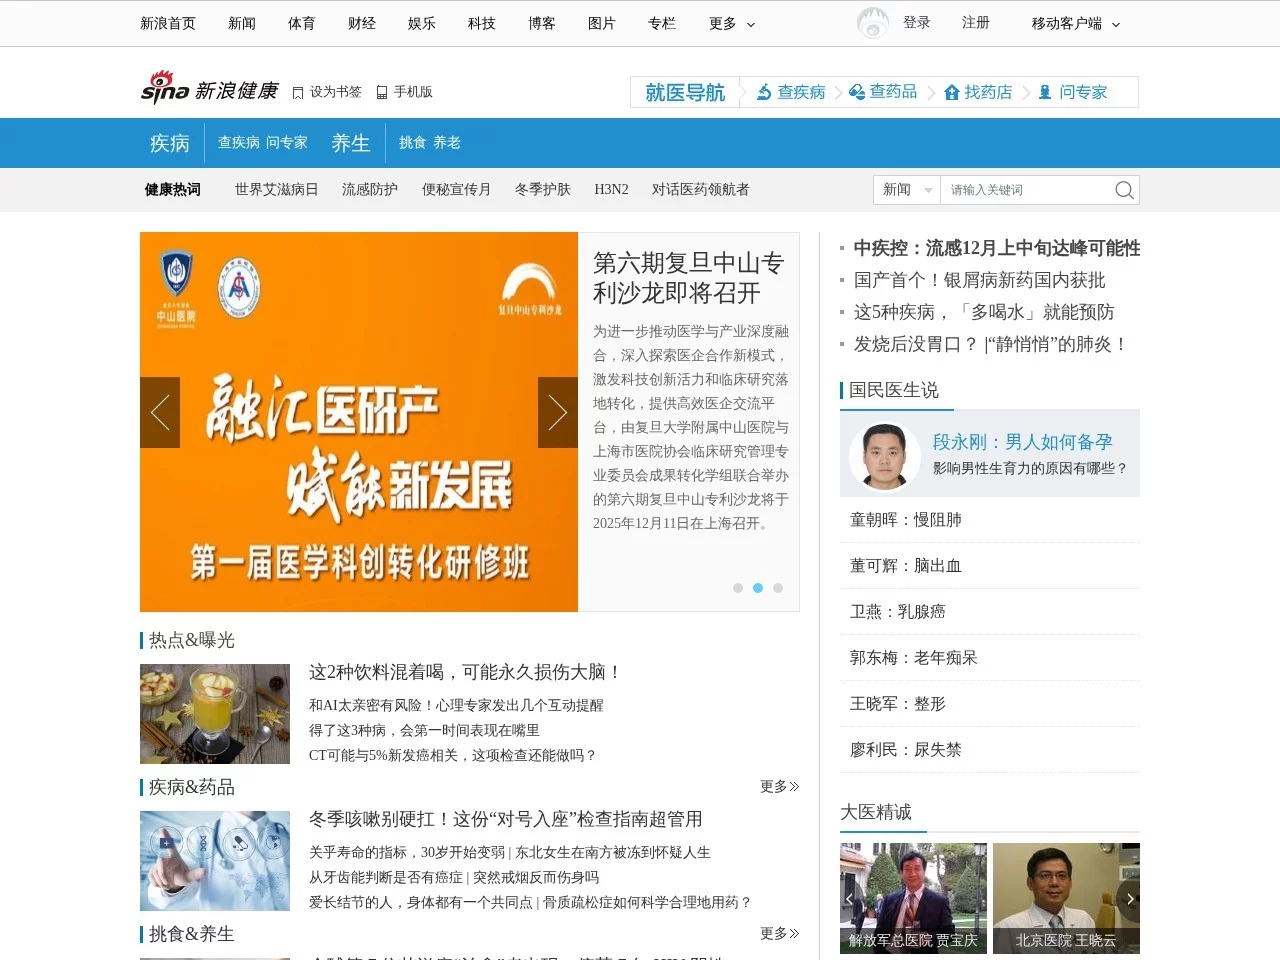The height and width of the screenshot is (960, 1280).
Task: Click the Sina logo
Action: 163,88
